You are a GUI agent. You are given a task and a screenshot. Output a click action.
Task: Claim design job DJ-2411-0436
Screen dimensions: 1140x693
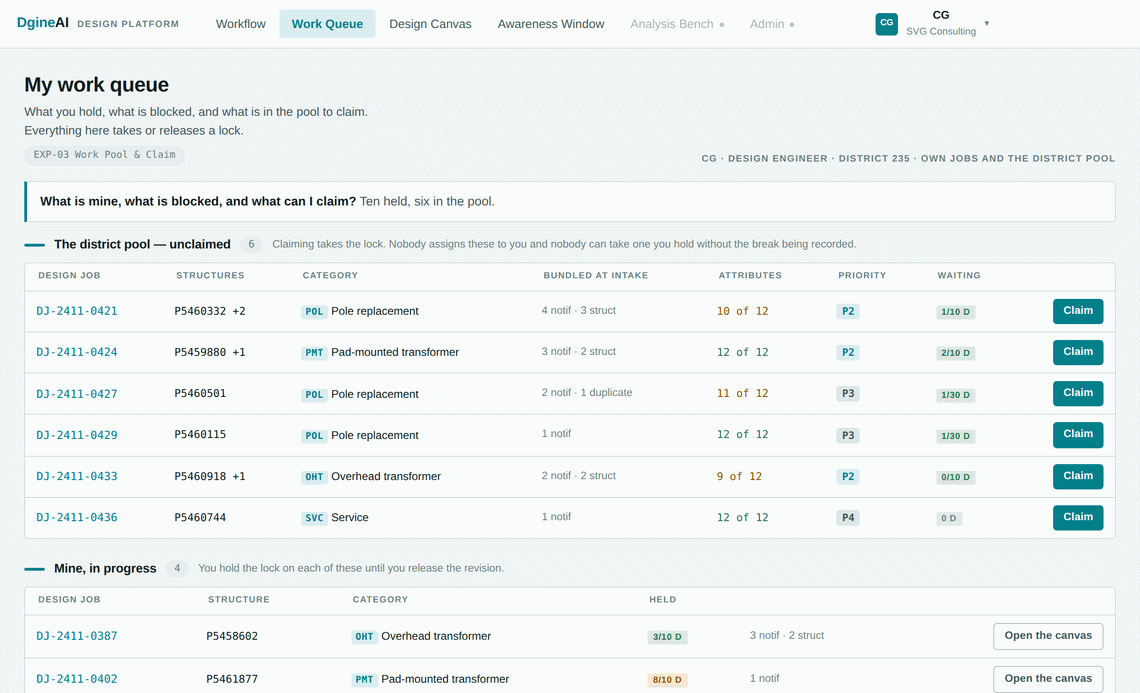1078,517
